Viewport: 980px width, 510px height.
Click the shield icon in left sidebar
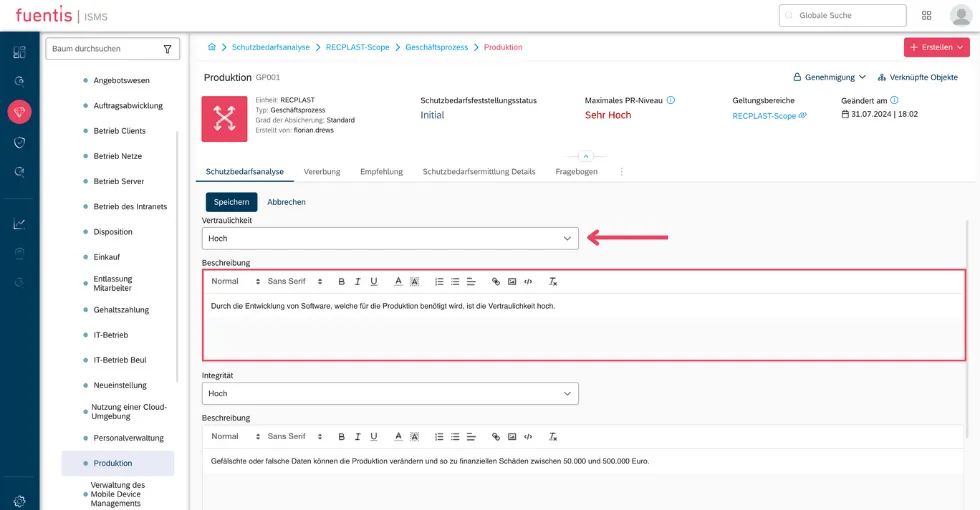(19, 142)
